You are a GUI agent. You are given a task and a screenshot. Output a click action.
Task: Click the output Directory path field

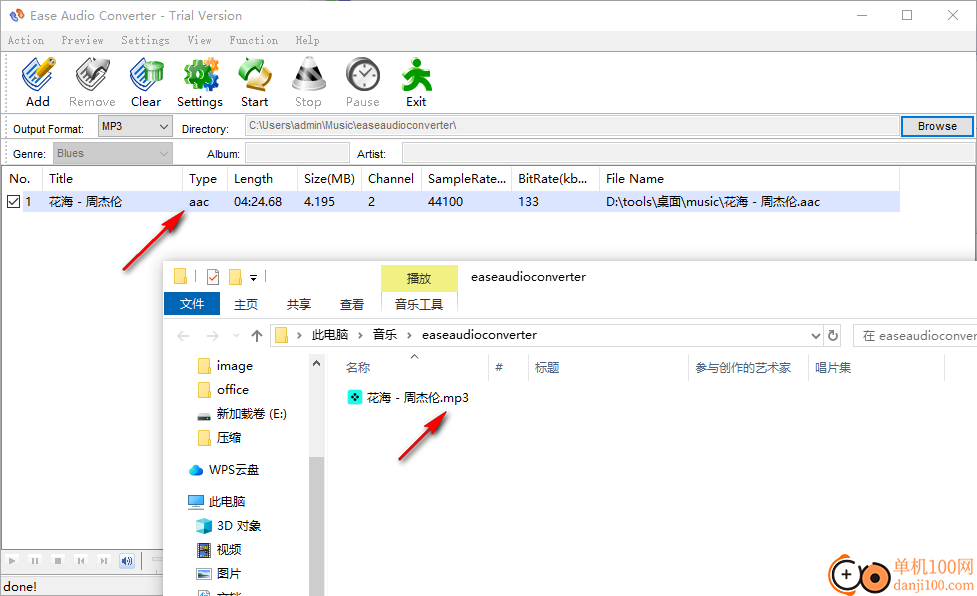pos(572,126)
